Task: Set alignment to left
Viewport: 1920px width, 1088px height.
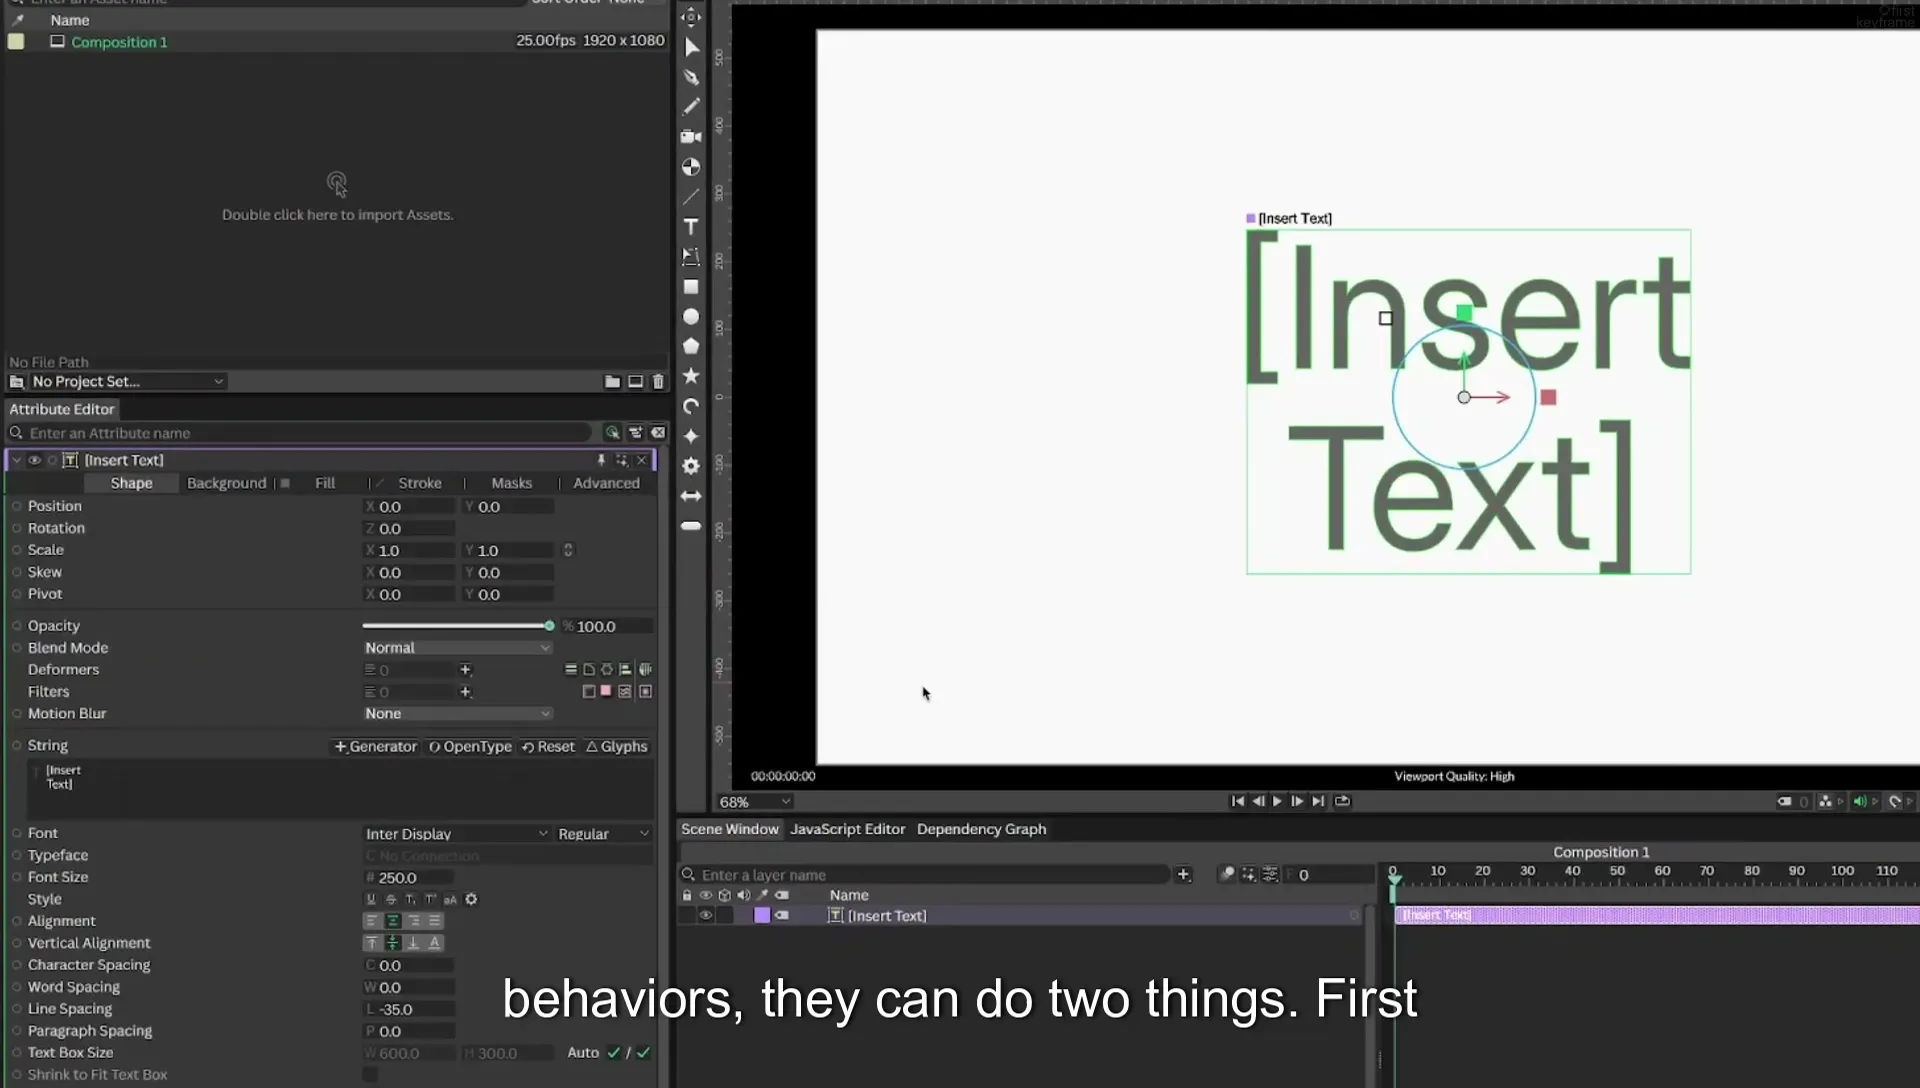Action: tap(372, 921)
